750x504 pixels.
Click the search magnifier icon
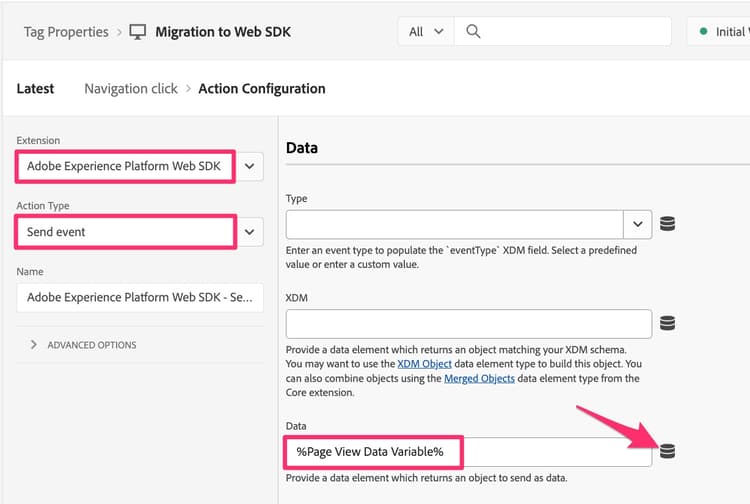tap(474, 32)
